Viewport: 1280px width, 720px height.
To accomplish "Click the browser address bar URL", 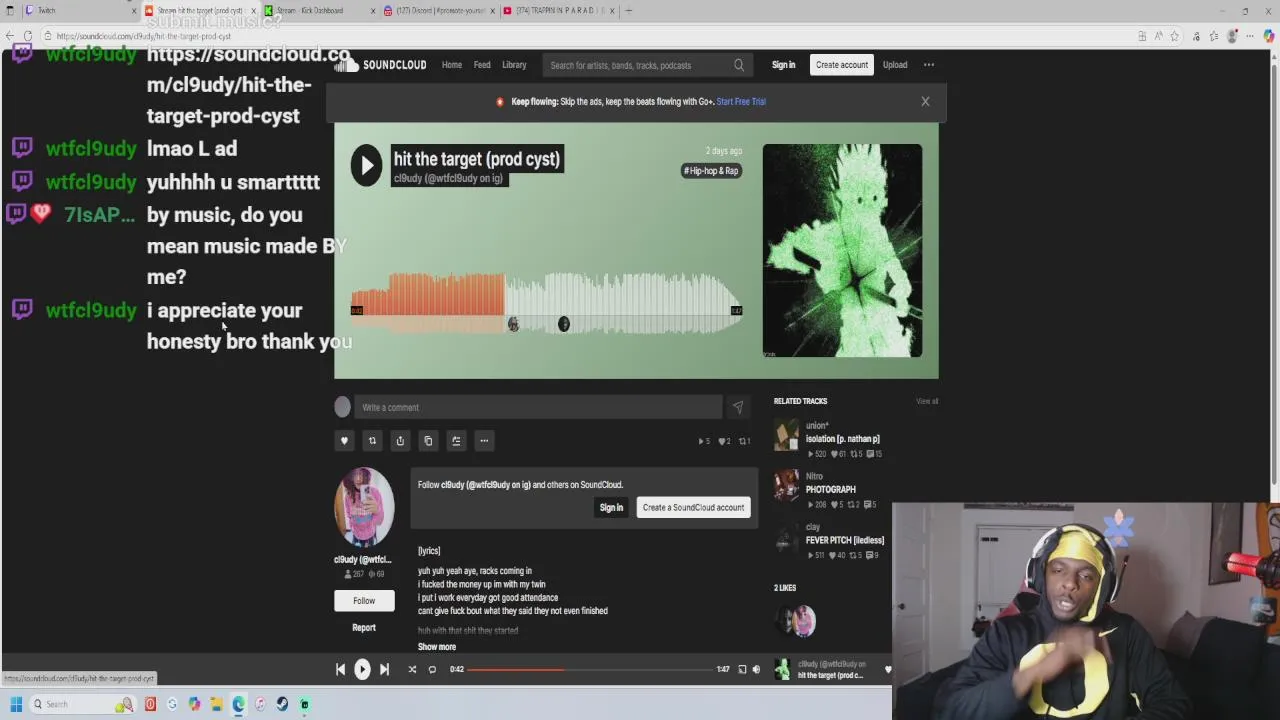I will 144,36.
